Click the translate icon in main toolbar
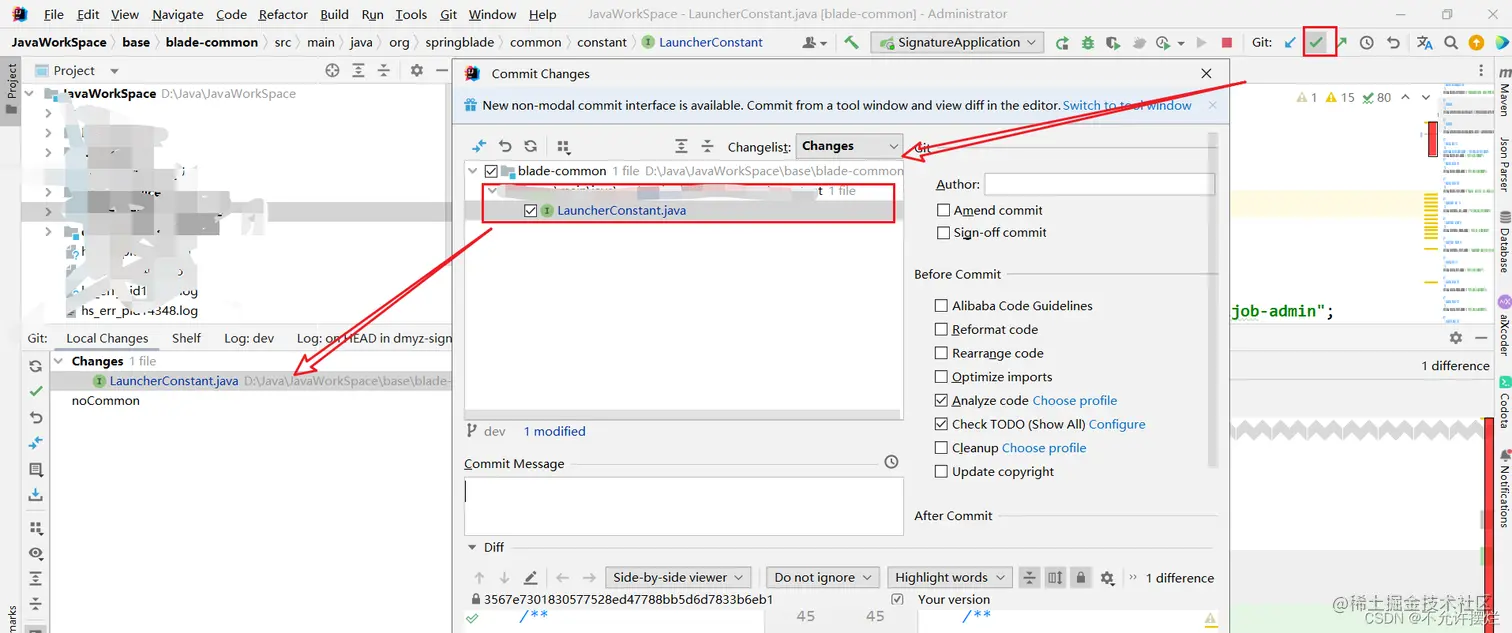 point(1424,42)
